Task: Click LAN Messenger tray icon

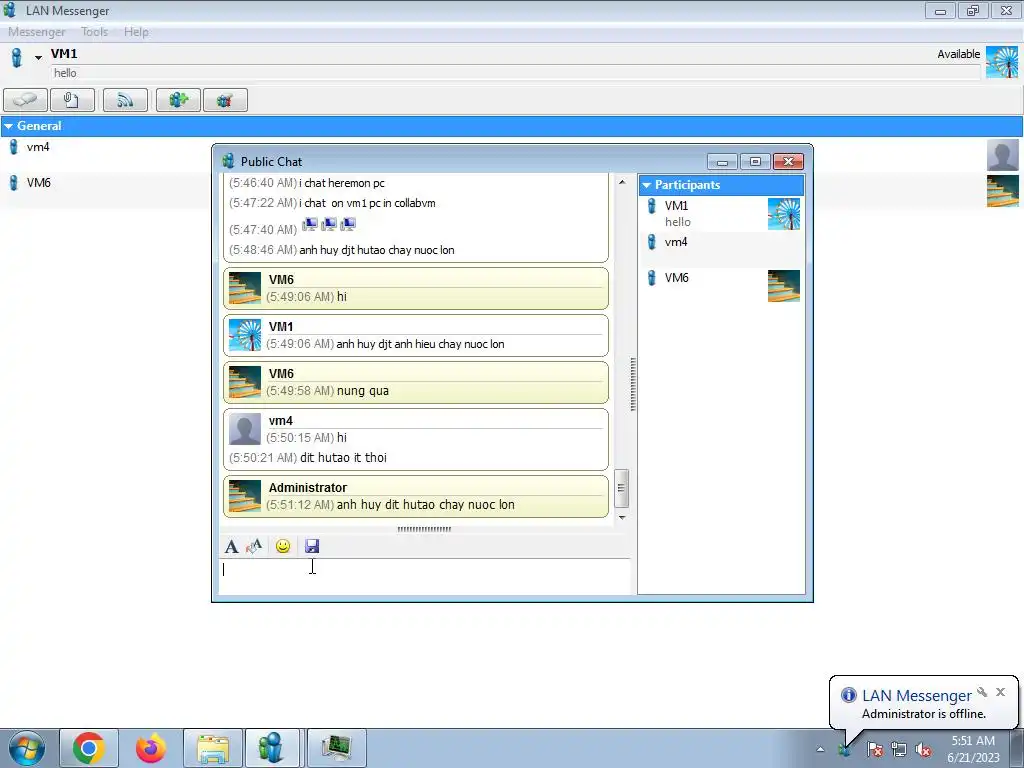Action: (844, 749)
